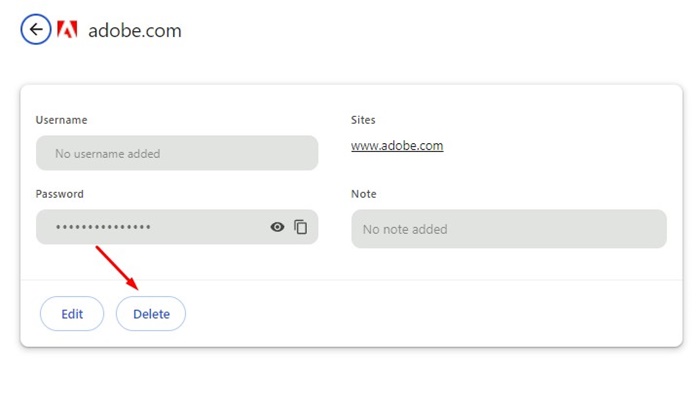The width and height of the screenshot is (700, 410).
Task: Reveal the password with the eye icon
Action: pos(277,227)
